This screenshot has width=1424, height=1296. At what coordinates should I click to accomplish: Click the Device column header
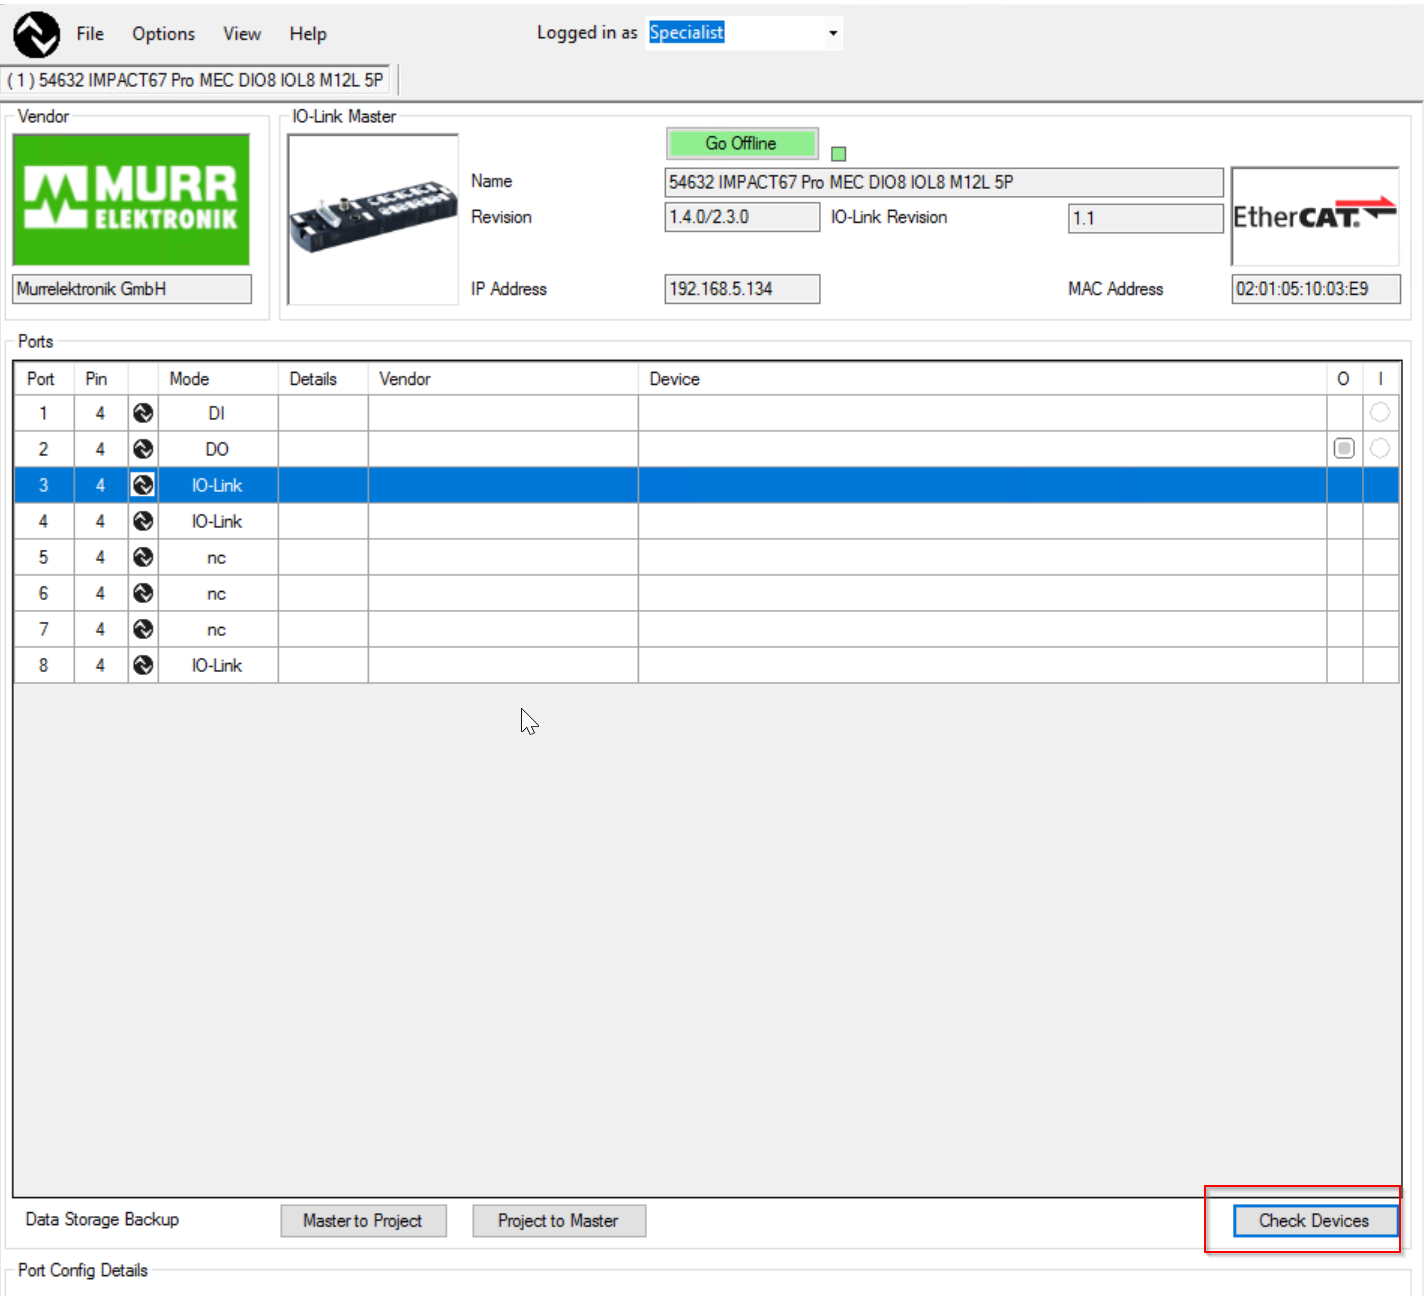click(x=982, y=379)
